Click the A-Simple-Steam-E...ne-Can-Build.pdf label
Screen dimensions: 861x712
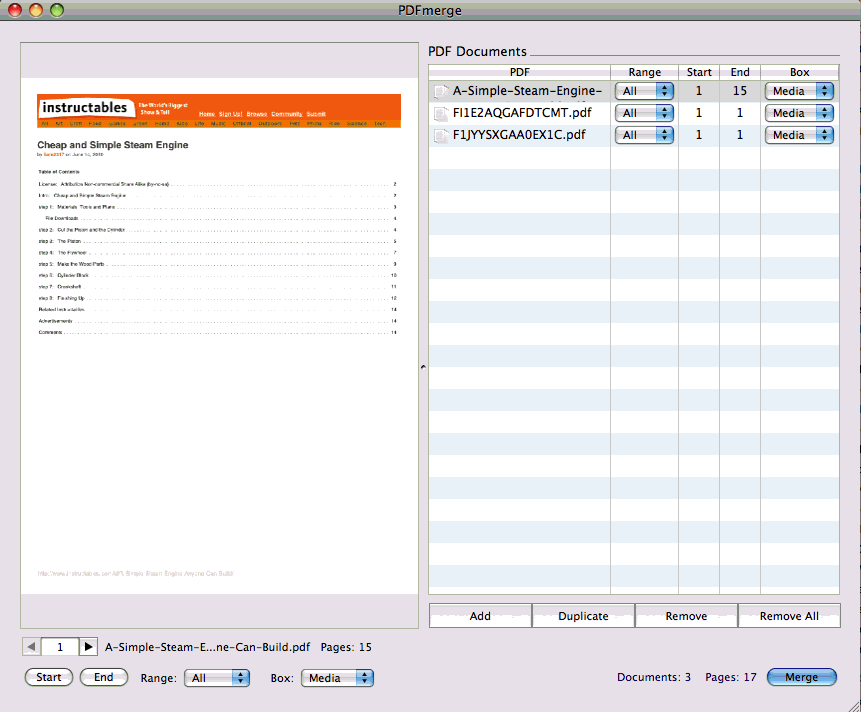[208, 647]
